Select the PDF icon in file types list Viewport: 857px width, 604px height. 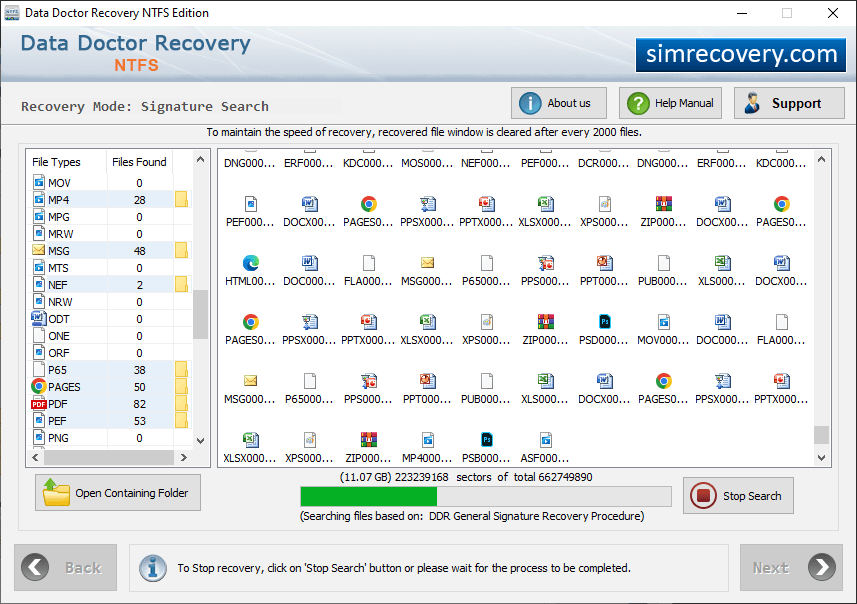point(38,404)
